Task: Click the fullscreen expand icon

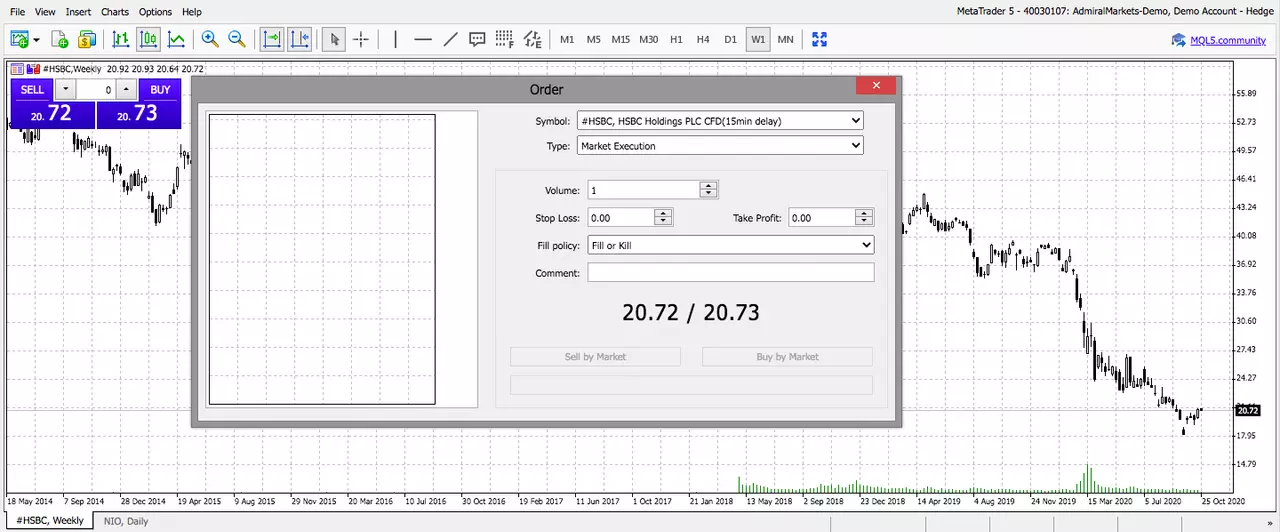Action: 820,39
